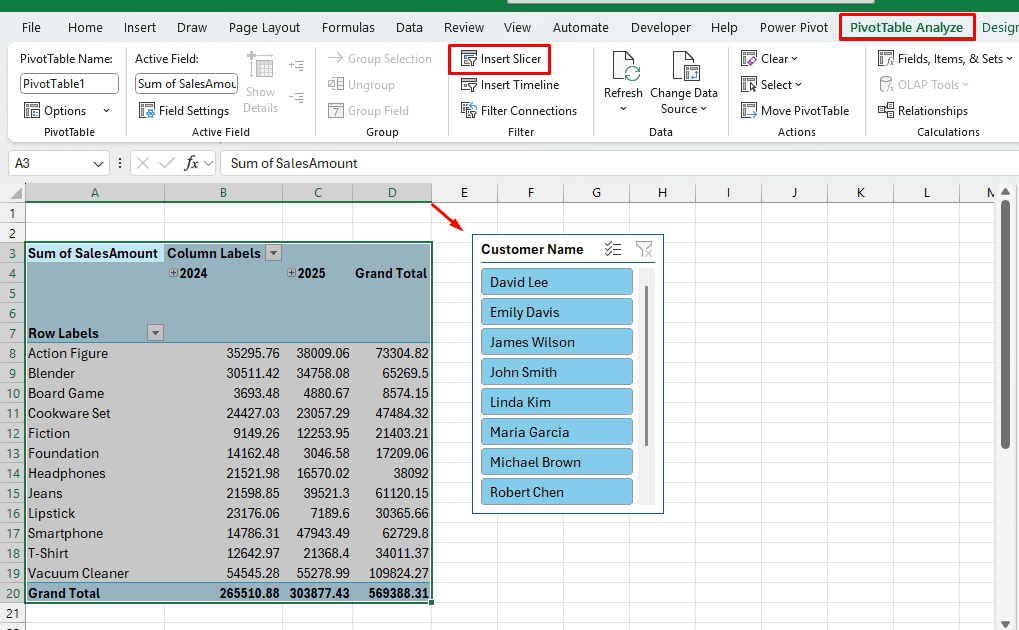This screenshot has width=1019, height=630.
Task: Click the slicer's vertical scrollbar
Action: (647, 365)
